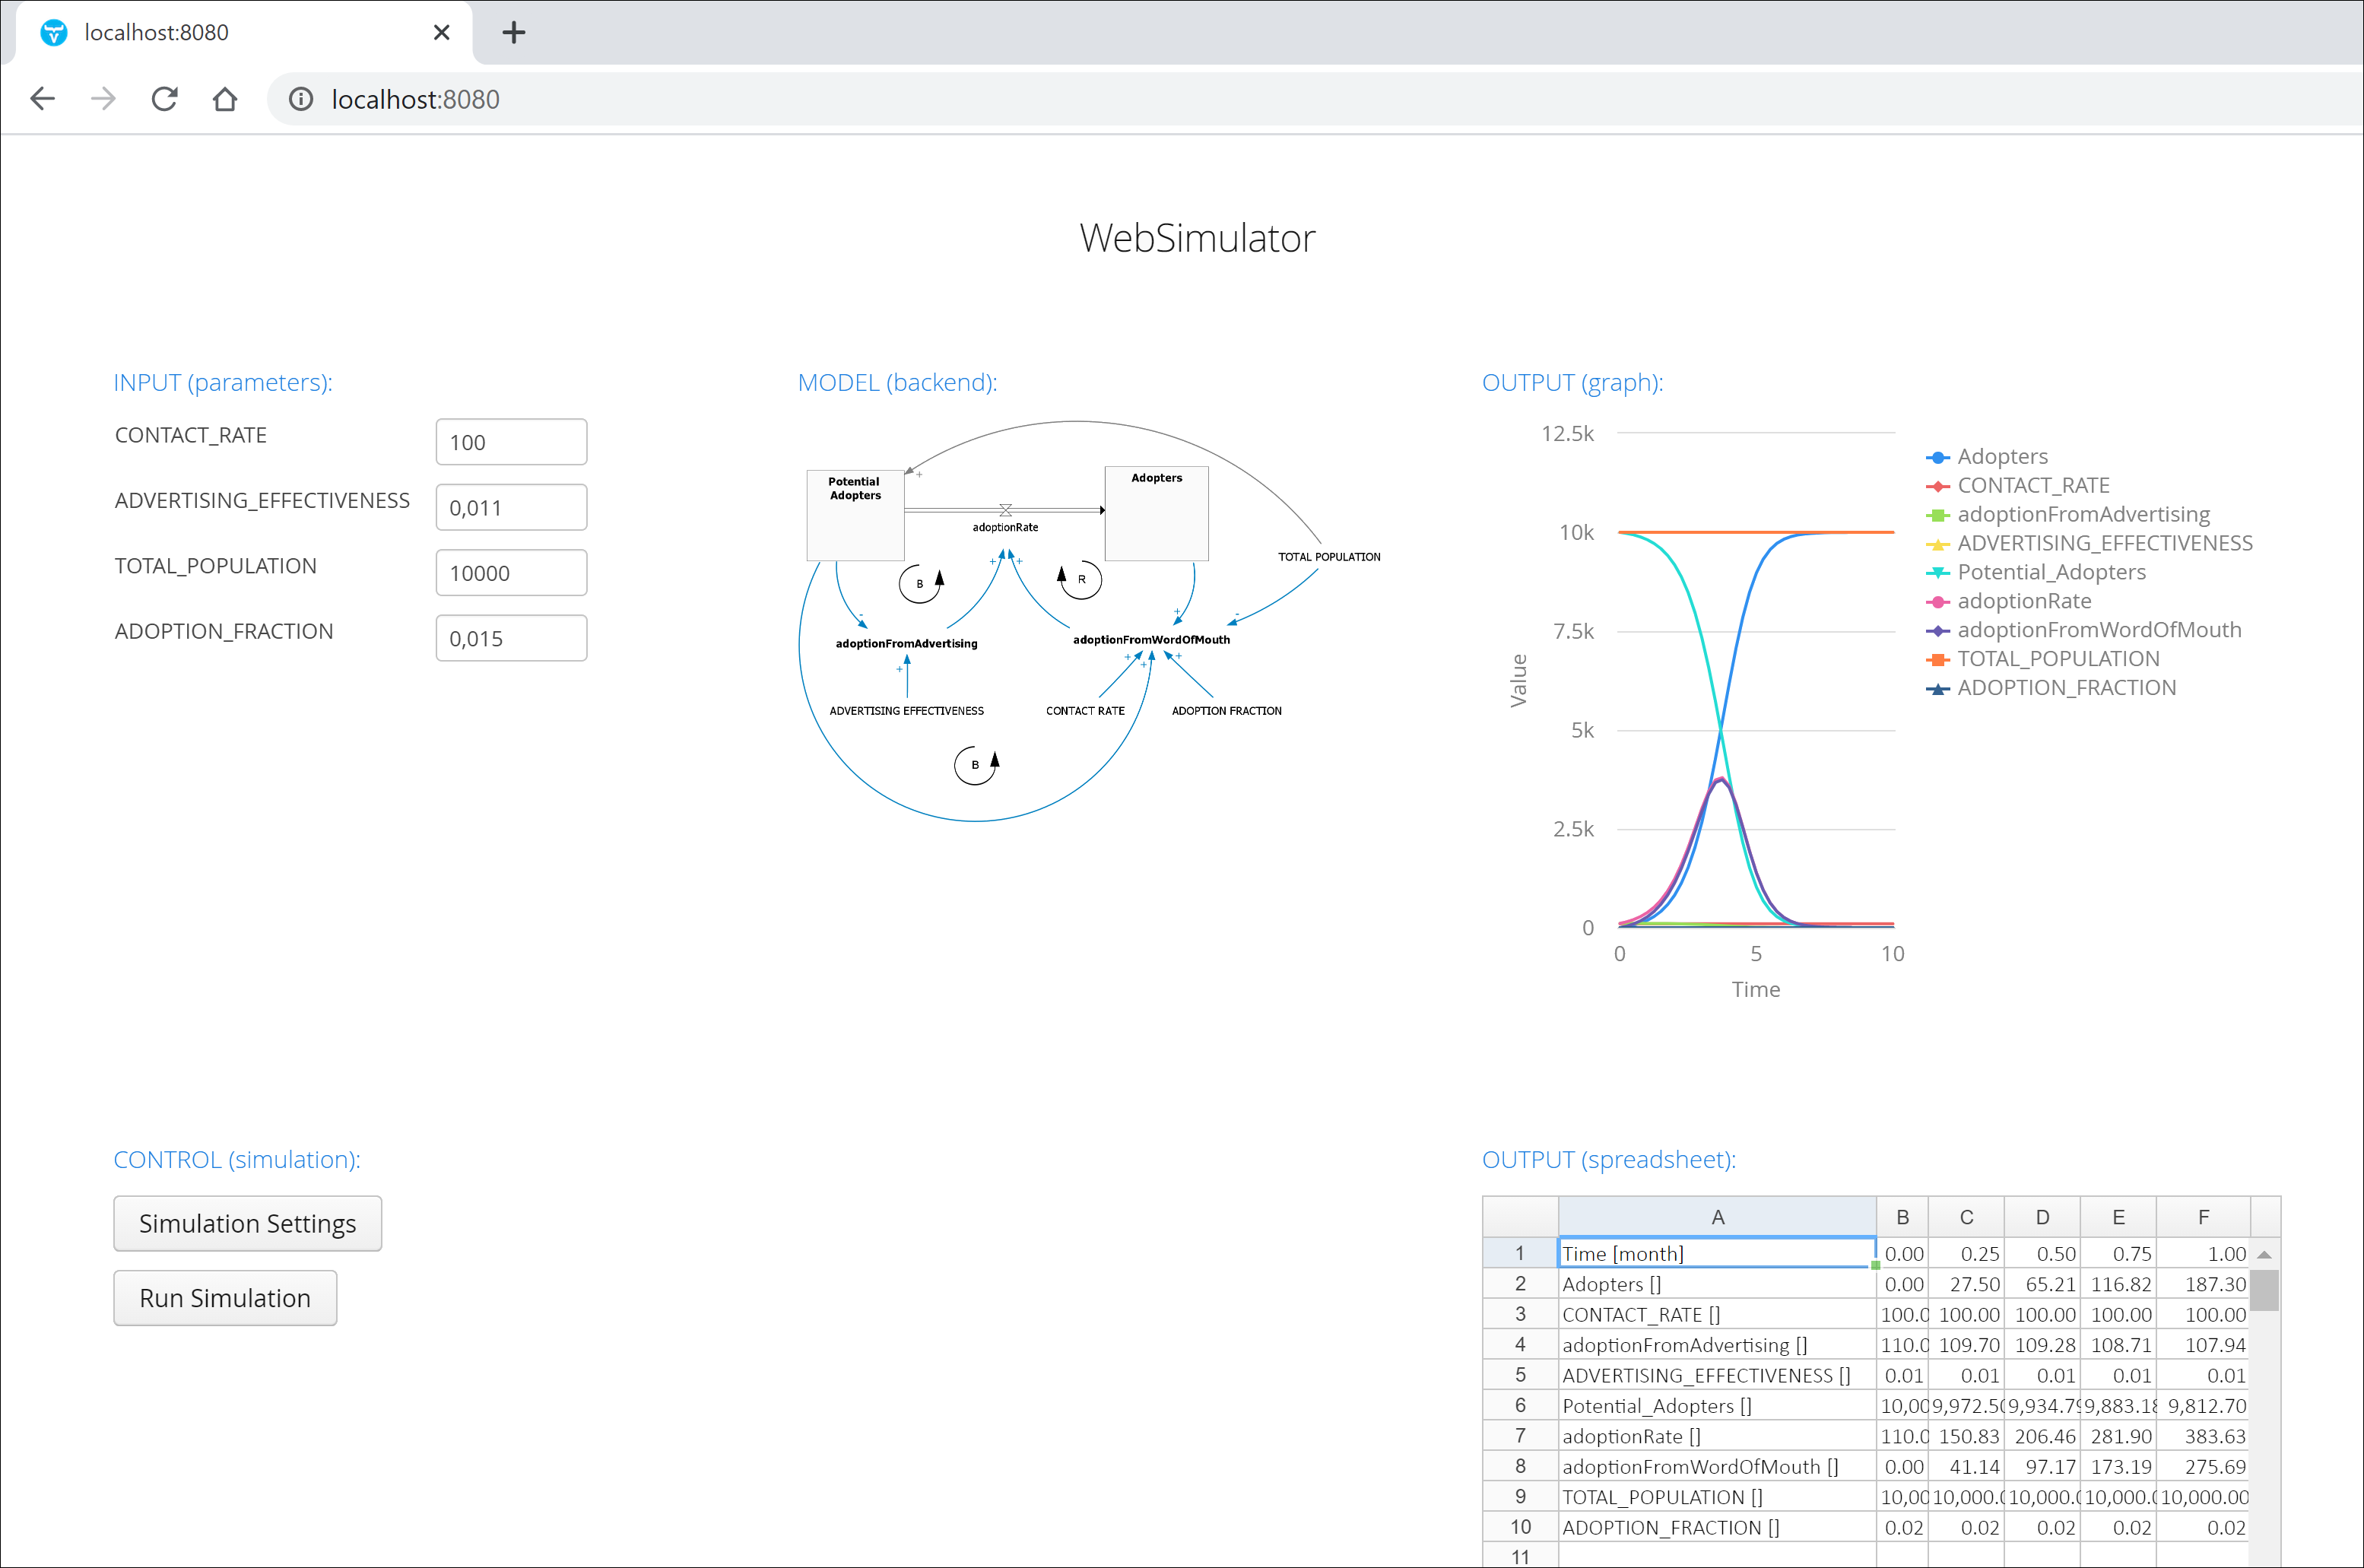2364x1568 pixels.
Task: Click the localhost:8080 browser tab
Action: point(230,33)
